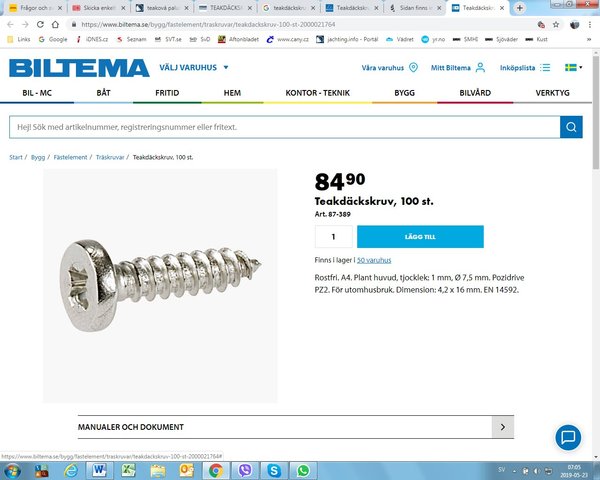Open Mitt Biltema account icon
The height and width of the screenshot is (480, 600).
(x=480, y=68)
